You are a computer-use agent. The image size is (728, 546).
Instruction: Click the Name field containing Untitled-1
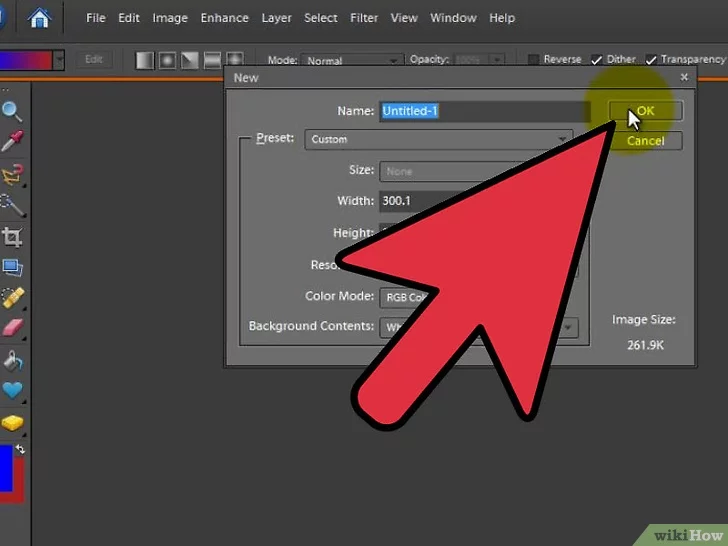(485, 111)
